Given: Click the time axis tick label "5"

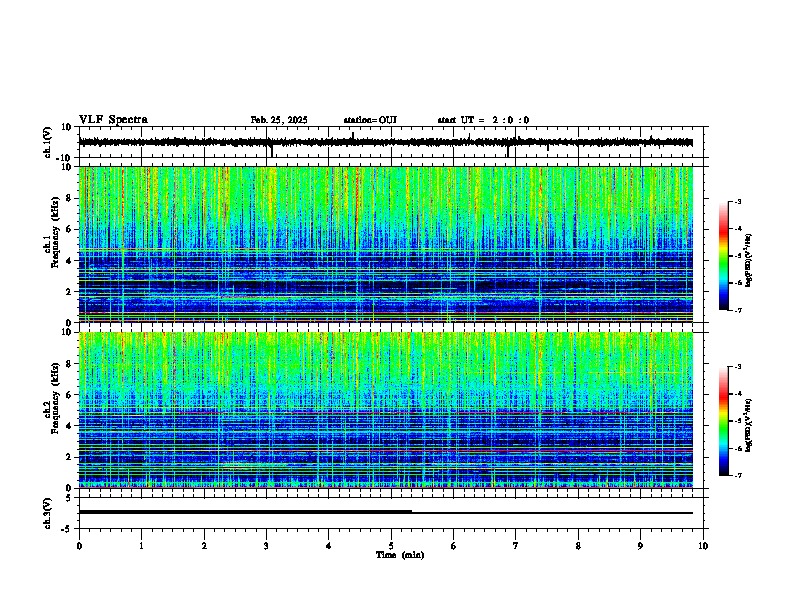Looking at the screenshot, I should (x=391, y=546).
